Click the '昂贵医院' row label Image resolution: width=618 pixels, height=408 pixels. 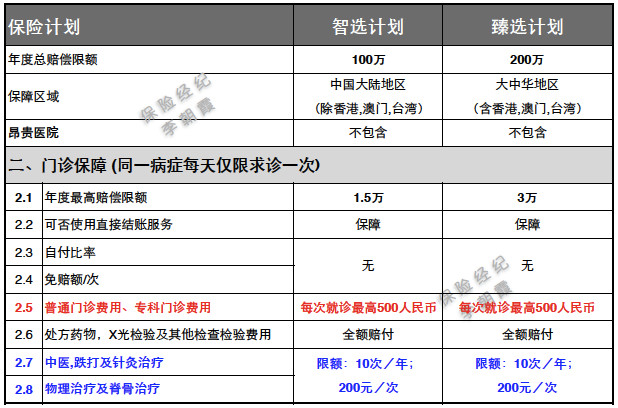pos(34,132)
